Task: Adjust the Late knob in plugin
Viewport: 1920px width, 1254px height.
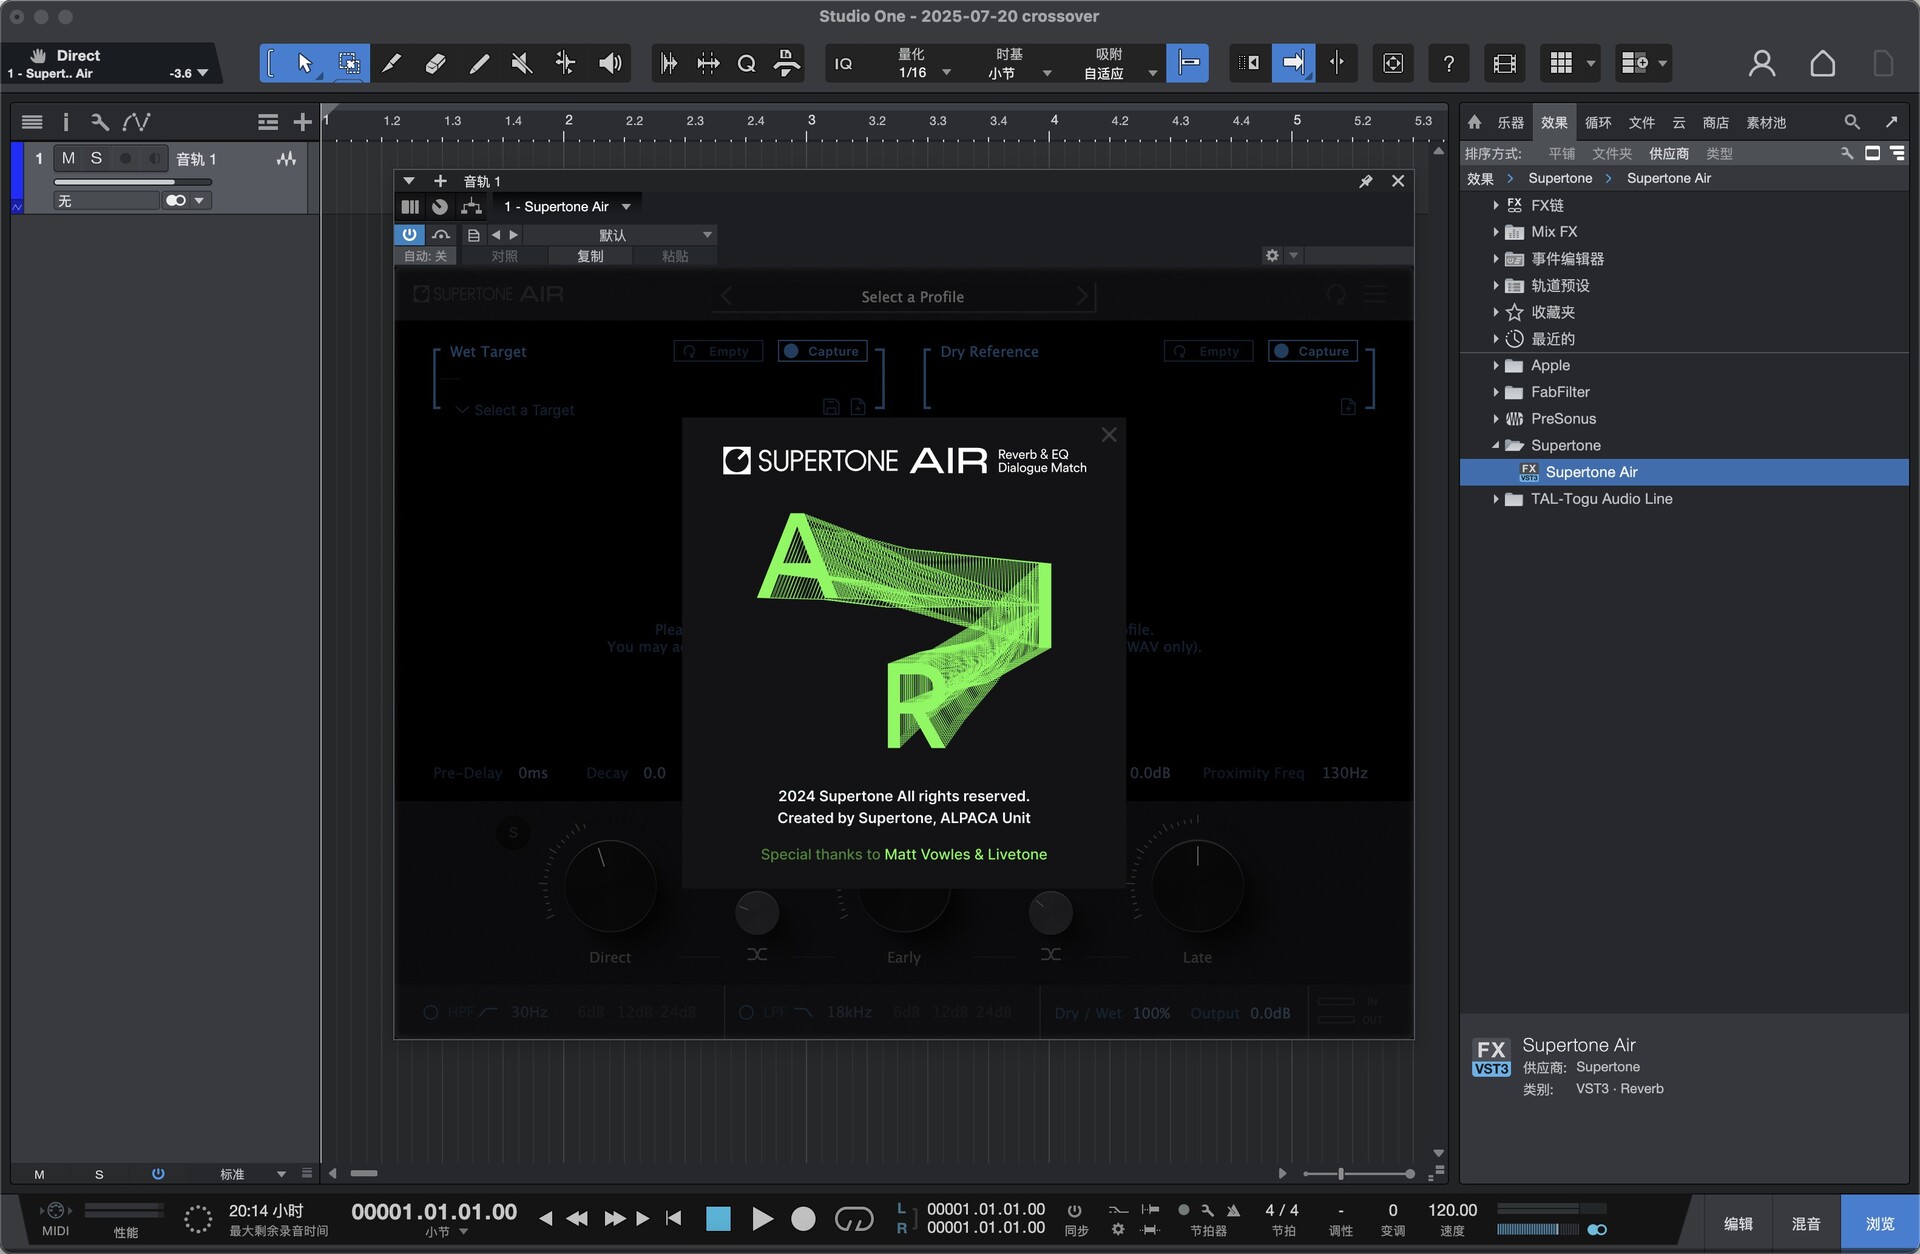Action: 1197,885
